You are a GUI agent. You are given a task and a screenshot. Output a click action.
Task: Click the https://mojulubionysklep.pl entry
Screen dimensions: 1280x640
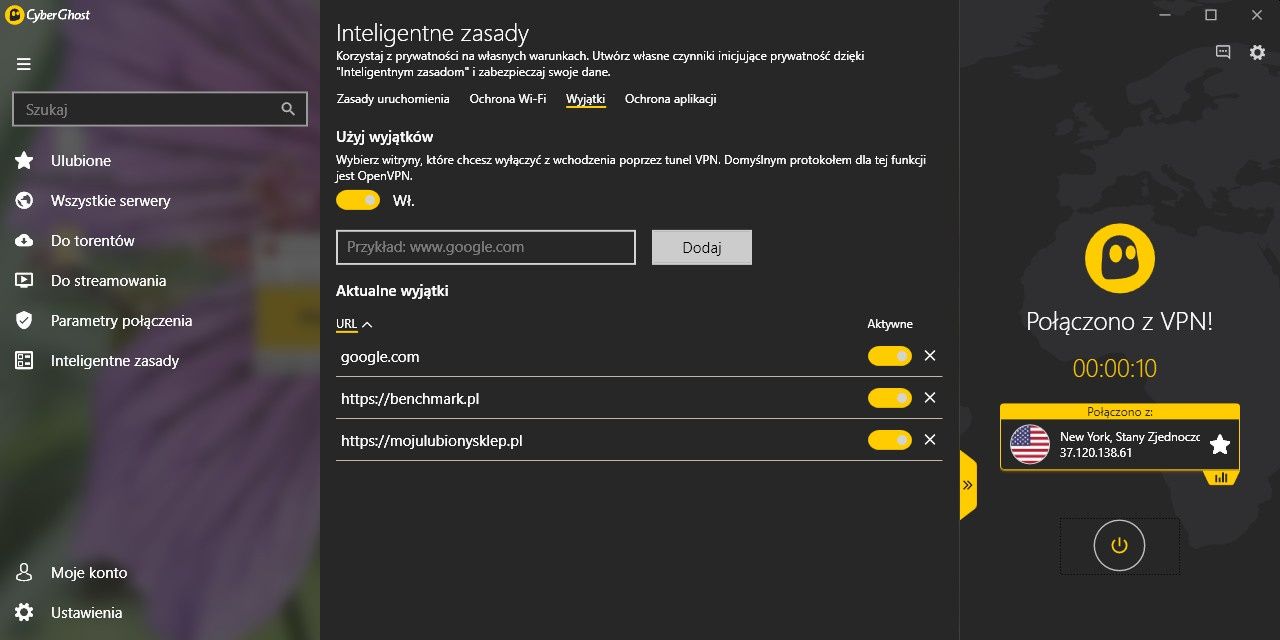pos(432,440)
